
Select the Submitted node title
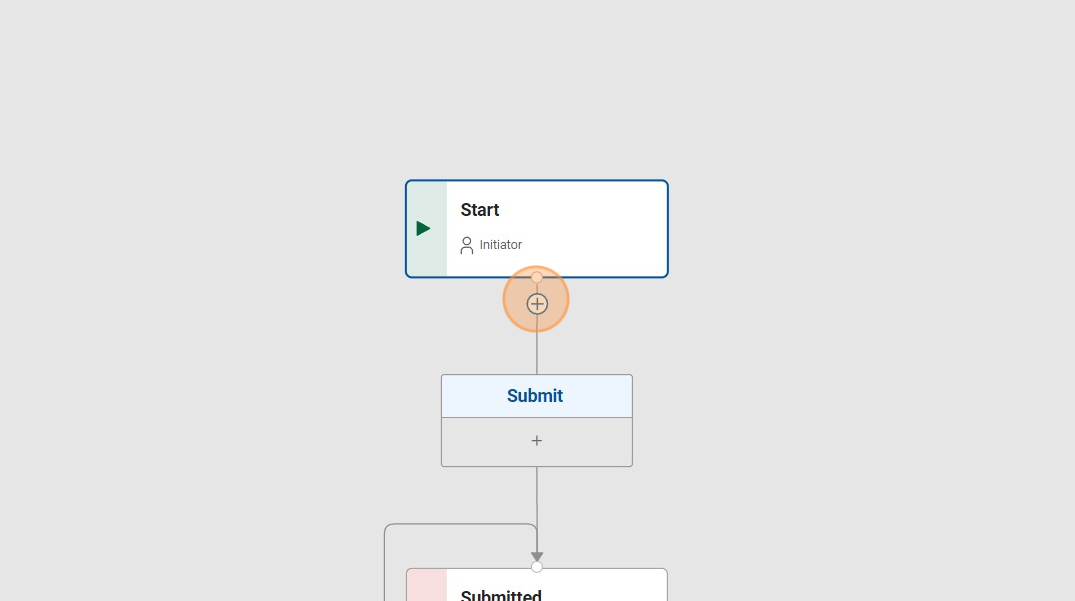(501, 595)
